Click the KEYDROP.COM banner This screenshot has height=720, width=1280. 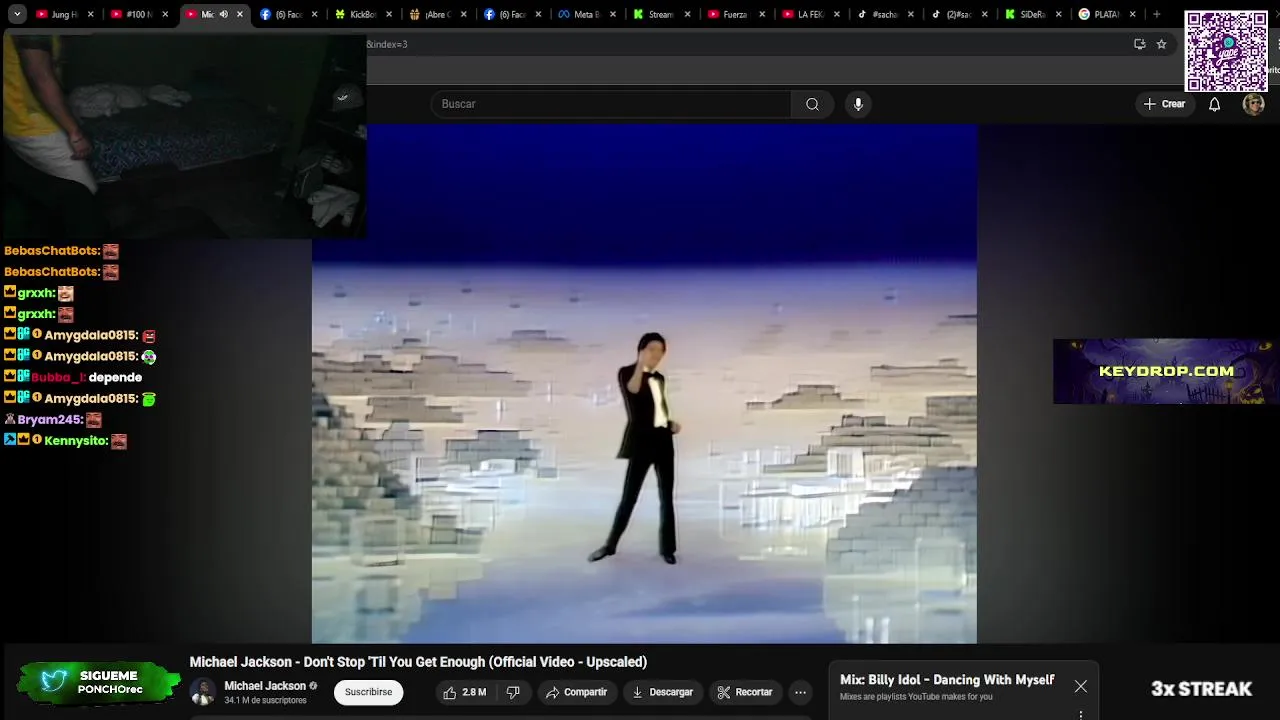[1166, 371]
